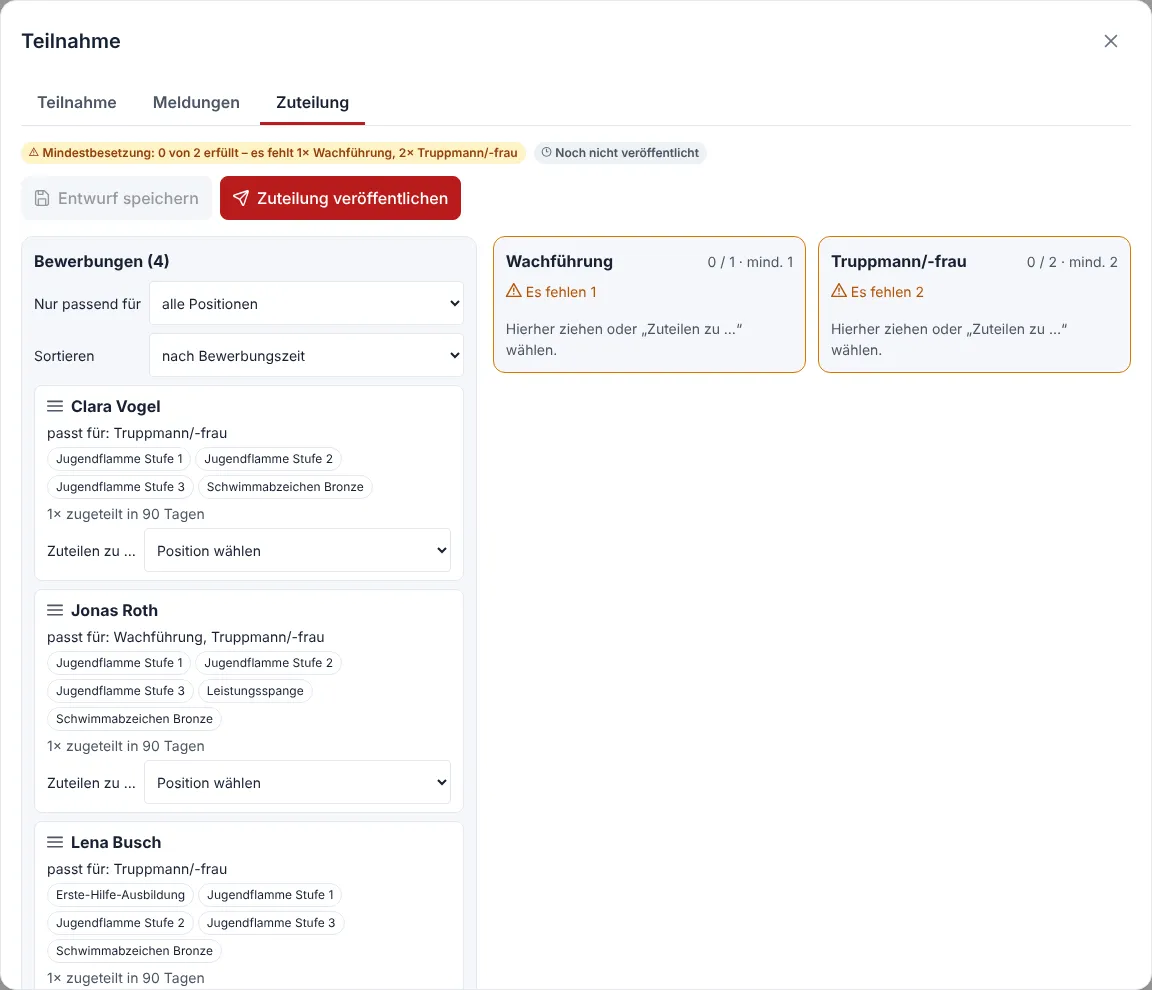Select applicant name Jonas Roth
This screenshot has height=990, width=1152.
(114, 610)
